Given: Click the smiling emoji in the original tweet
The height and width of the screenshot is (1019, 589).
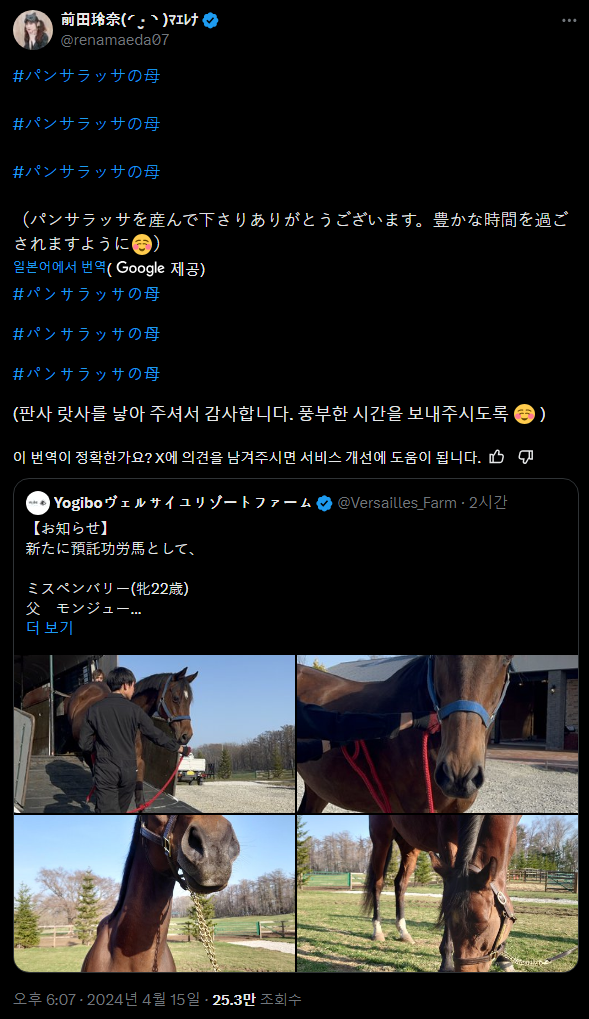Looking at the screenshot, I should tap(141, 244).
